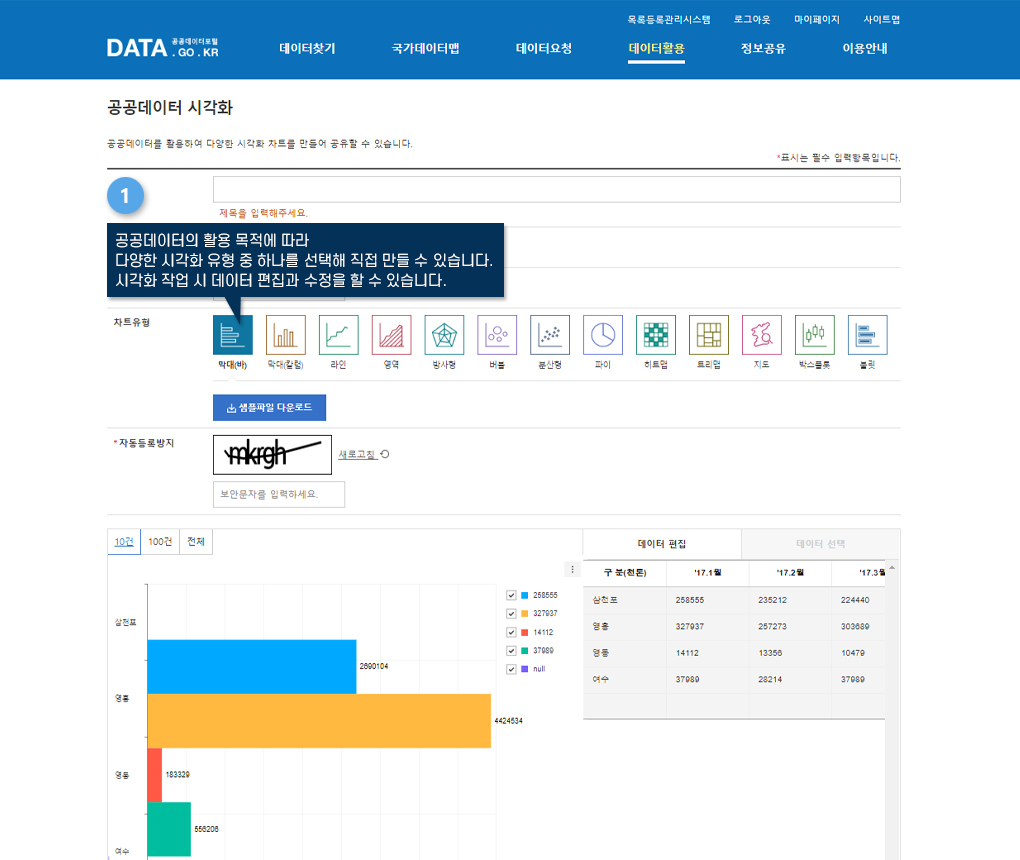Click the captcha text input field

click(x=279, y=494)
